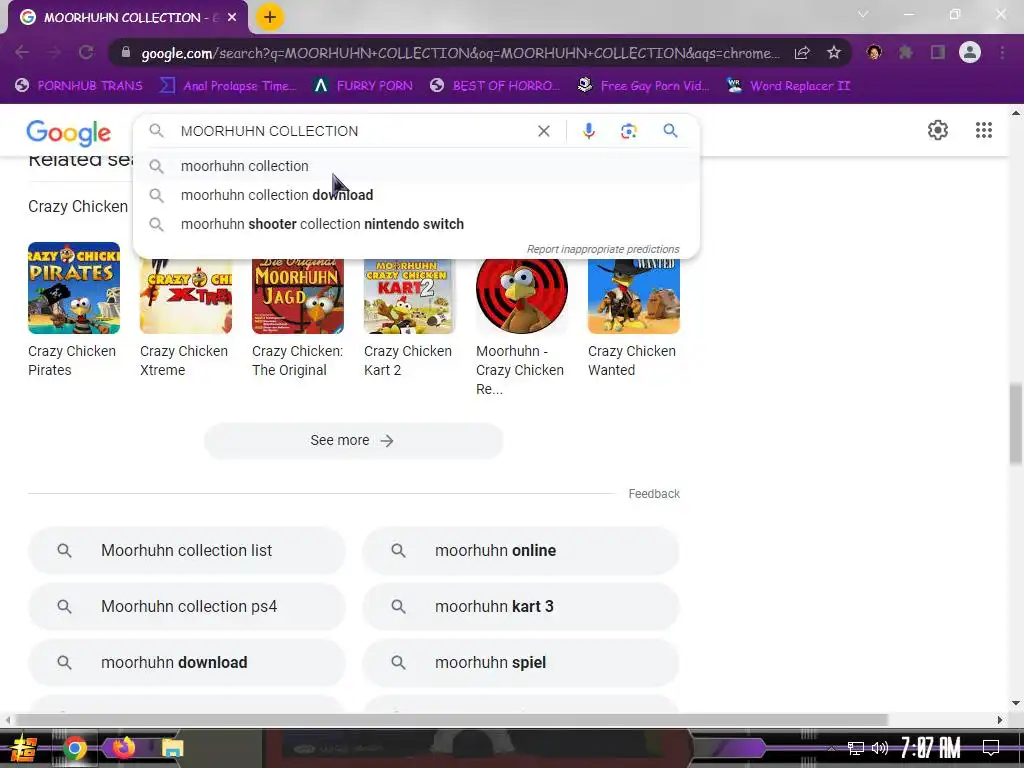The image size is (1024, 768).
Task: Search 'moorhuhn download' related query
Action: tap(187, 662)
